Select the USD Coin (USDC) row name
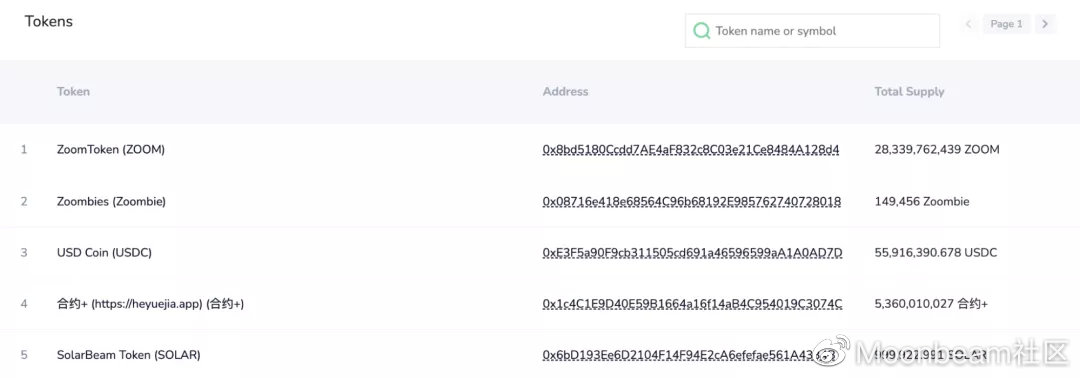The height and width of the screenshot is (378, 1080). (x=105, y=253)
